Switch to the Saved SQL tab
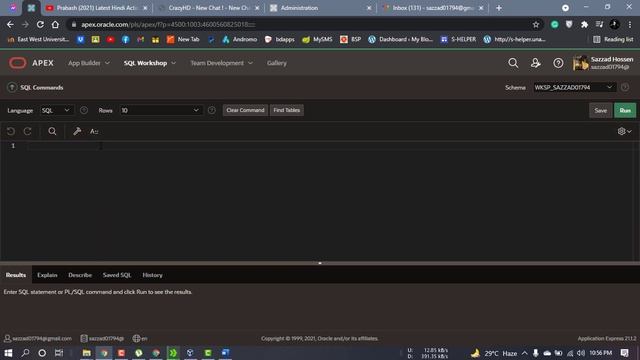The height and width of the screenshot is (360, 640). (117, 275)
